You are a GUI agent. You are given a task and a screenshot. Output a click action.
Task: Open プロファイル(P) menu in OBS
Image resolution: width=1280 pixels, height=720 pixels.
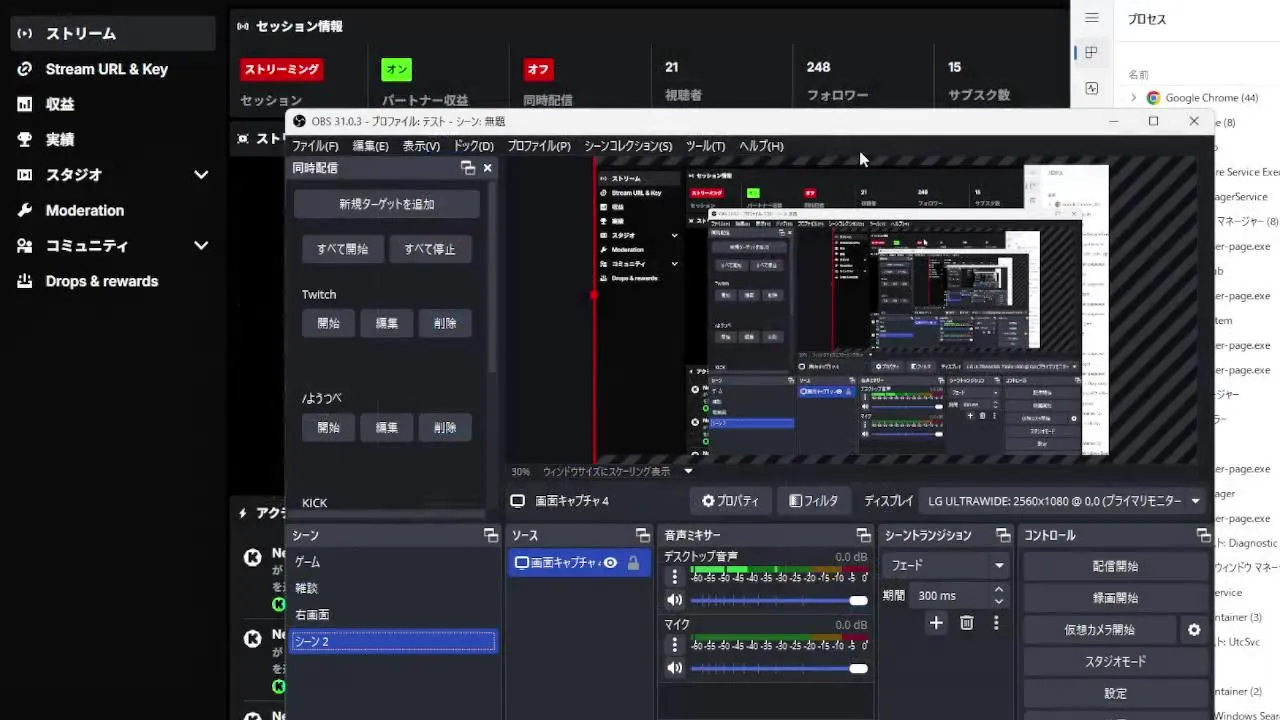pos(539,146)
